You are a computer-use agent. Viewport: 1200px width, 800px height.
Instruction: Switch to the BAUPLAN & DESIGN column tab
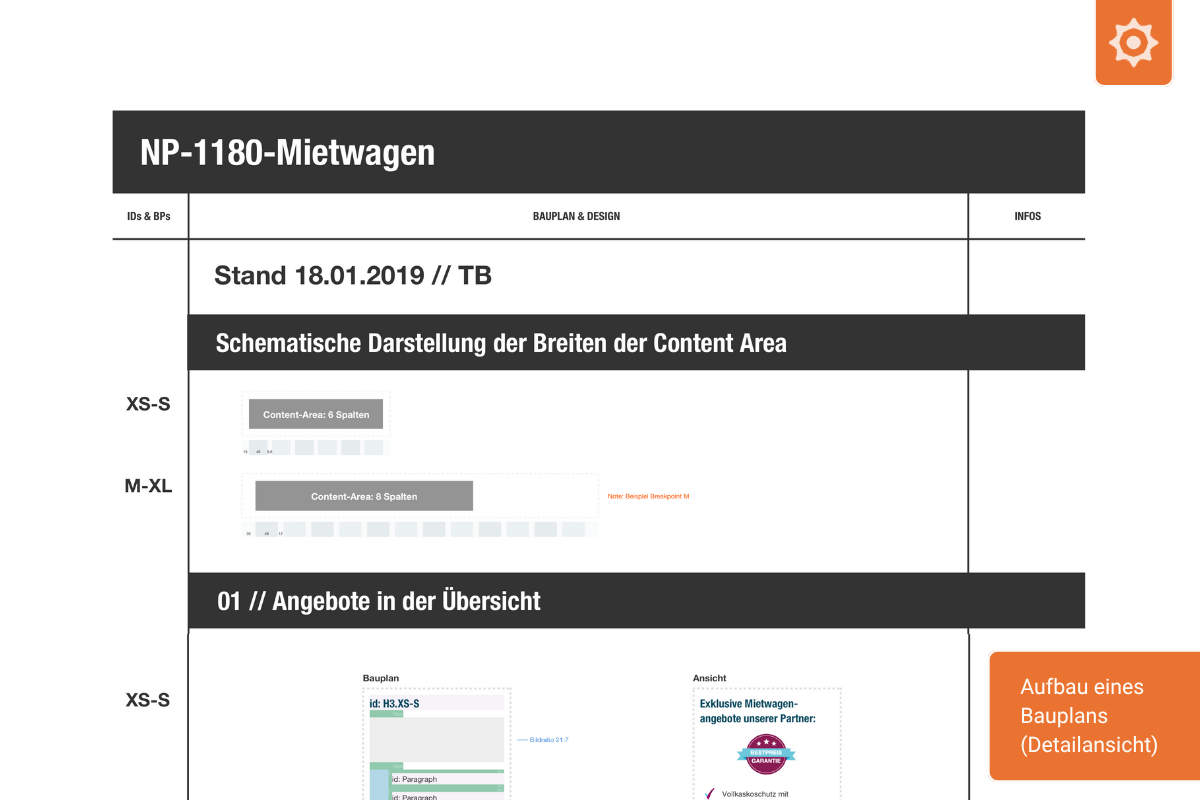point(576,216)
